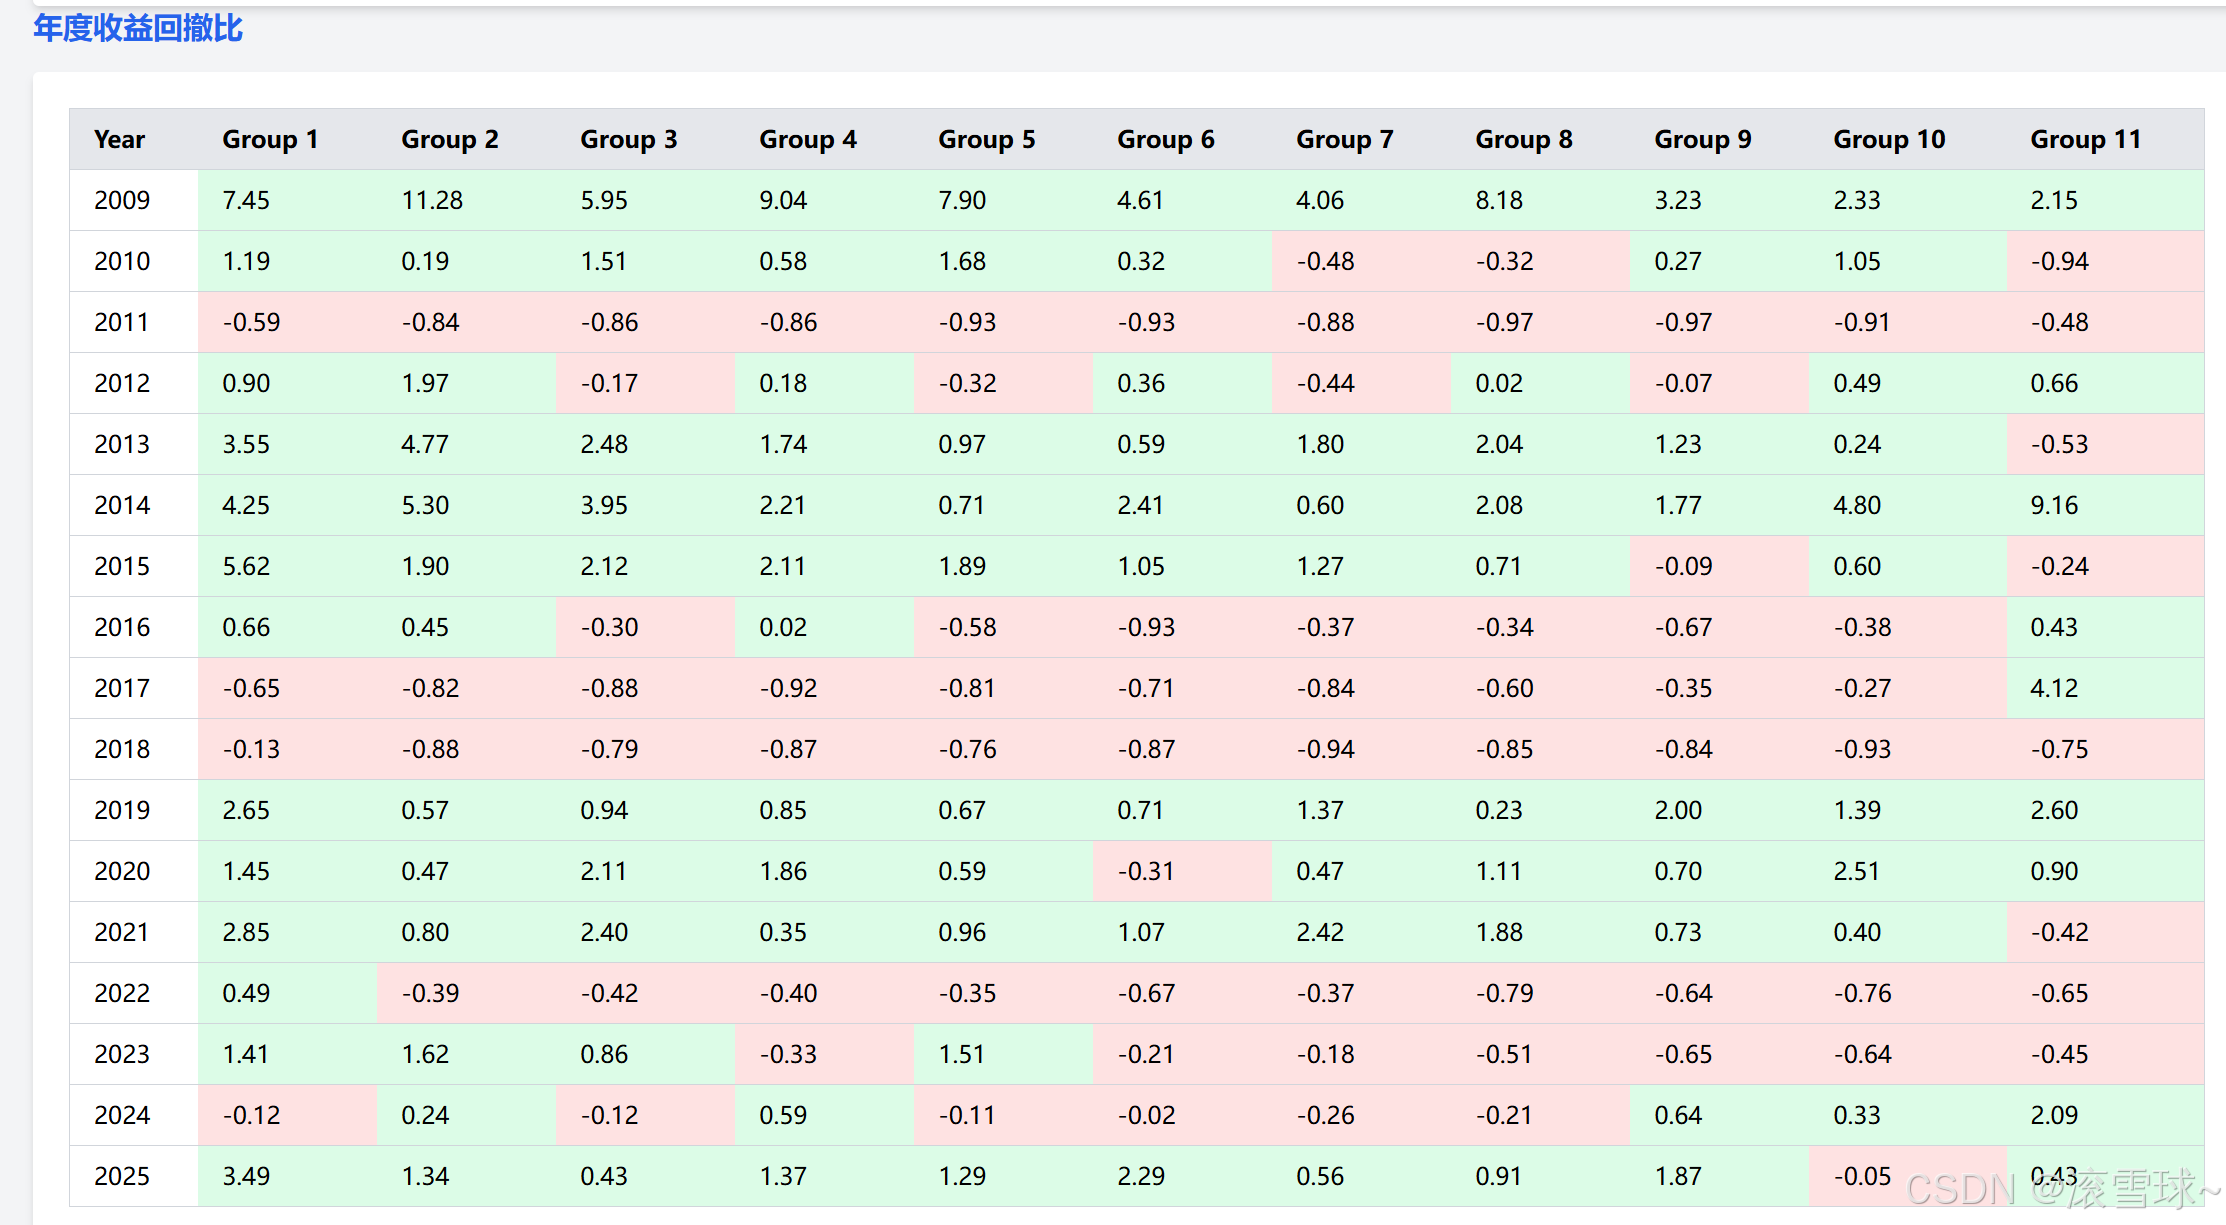Click the Group 4 column header
This screenshot has height=1225, width=2226.
[807, 139]
